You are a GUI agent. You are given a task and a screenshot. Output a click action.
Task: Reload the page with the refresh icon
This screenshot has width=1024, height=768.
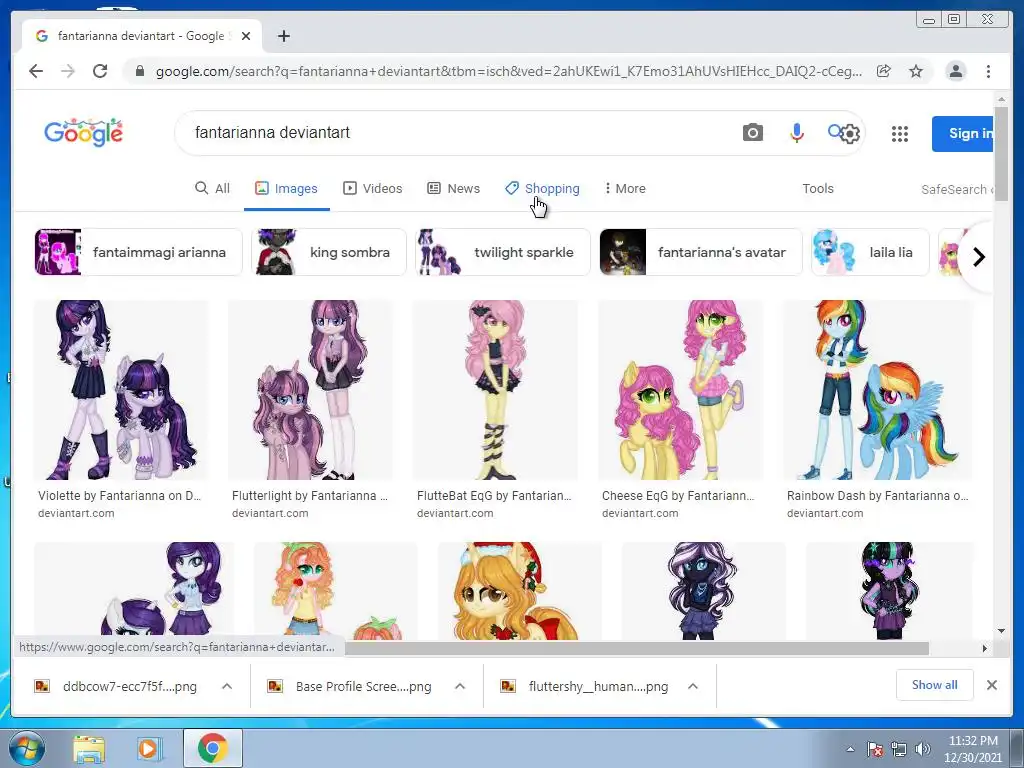coord(100,71)
